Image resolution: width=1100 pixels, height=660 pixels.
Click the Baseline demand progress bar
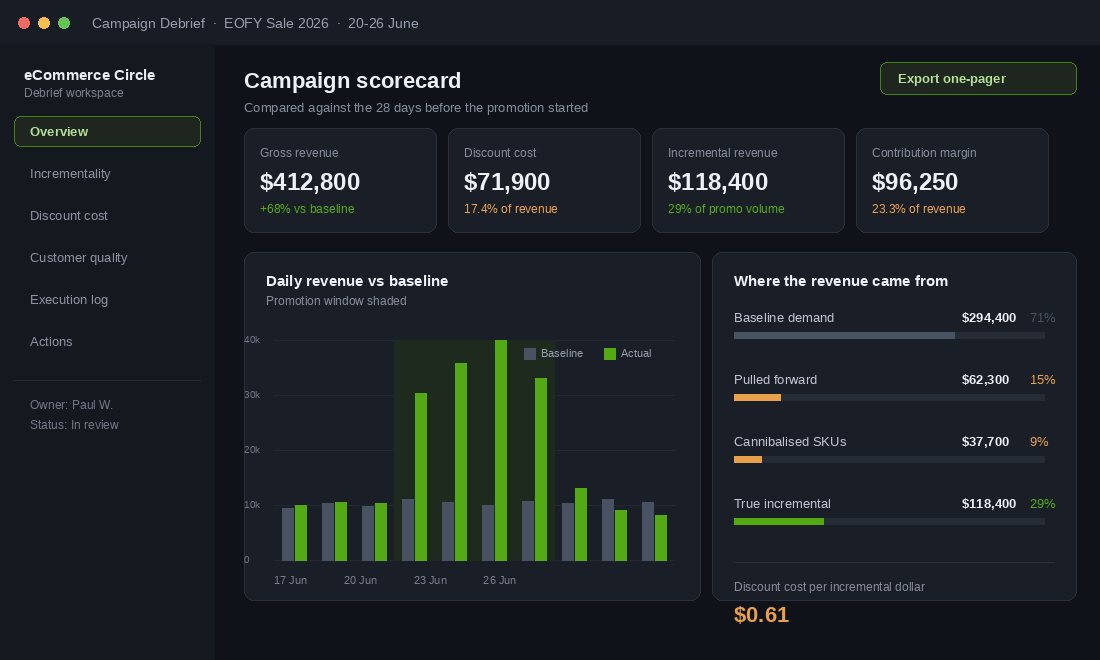point(890,336)
